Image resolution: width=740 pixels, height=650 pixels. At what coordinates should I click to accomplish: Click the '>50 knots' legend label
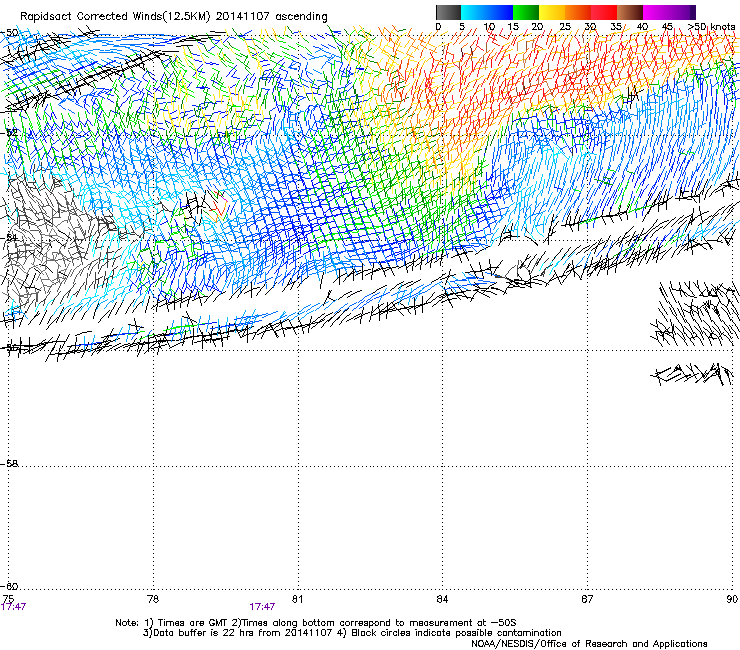coord(711,27)
